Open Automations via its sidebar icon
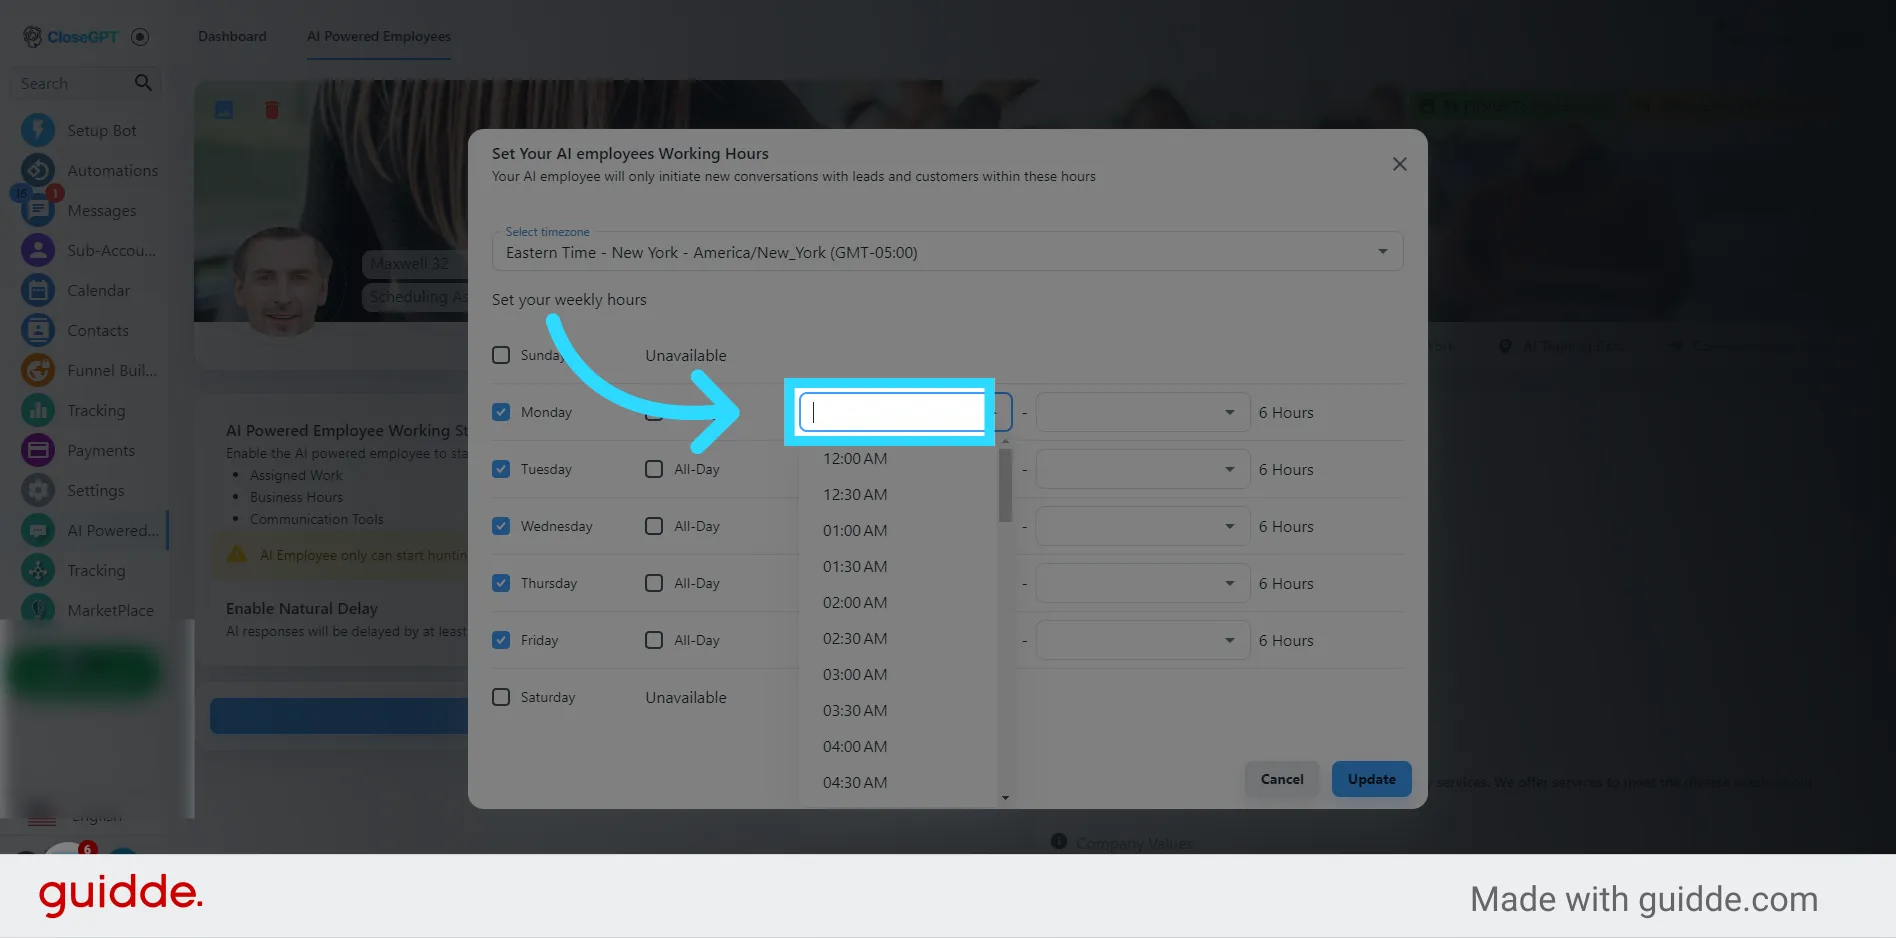Screen dimensions: 1896x938 click(38, 170)
